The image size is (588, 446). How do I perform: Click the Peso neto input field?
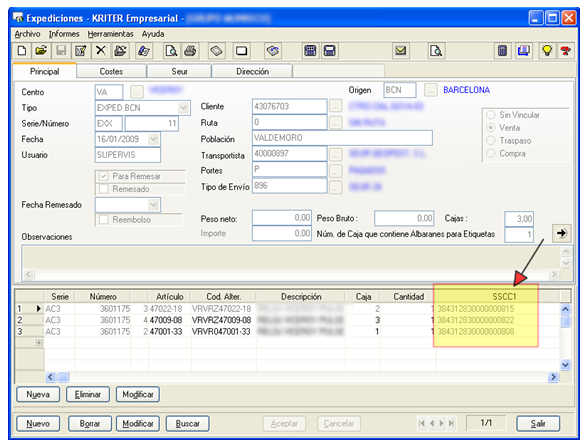282,218
